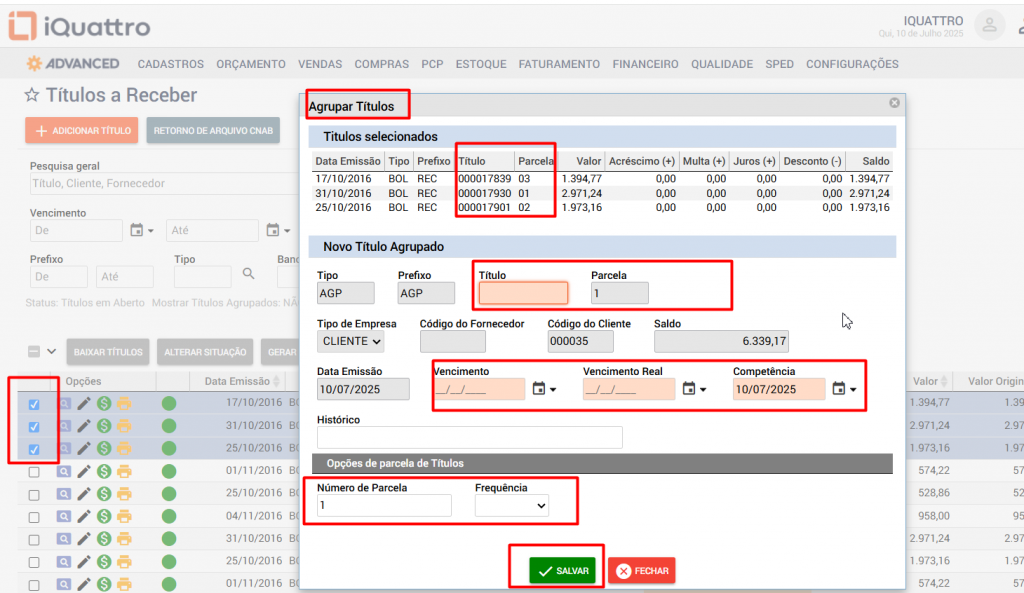Check the row checkbox for value 528,86
The image size is (1024, 593).
click(x=34, y=494)
